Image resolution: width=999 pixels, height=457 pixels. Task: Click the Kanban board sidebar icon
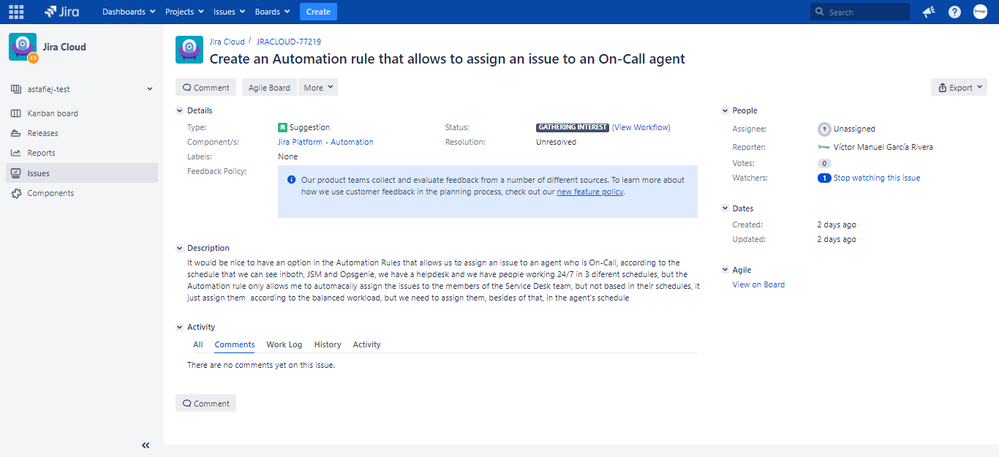tap(16, 113)
